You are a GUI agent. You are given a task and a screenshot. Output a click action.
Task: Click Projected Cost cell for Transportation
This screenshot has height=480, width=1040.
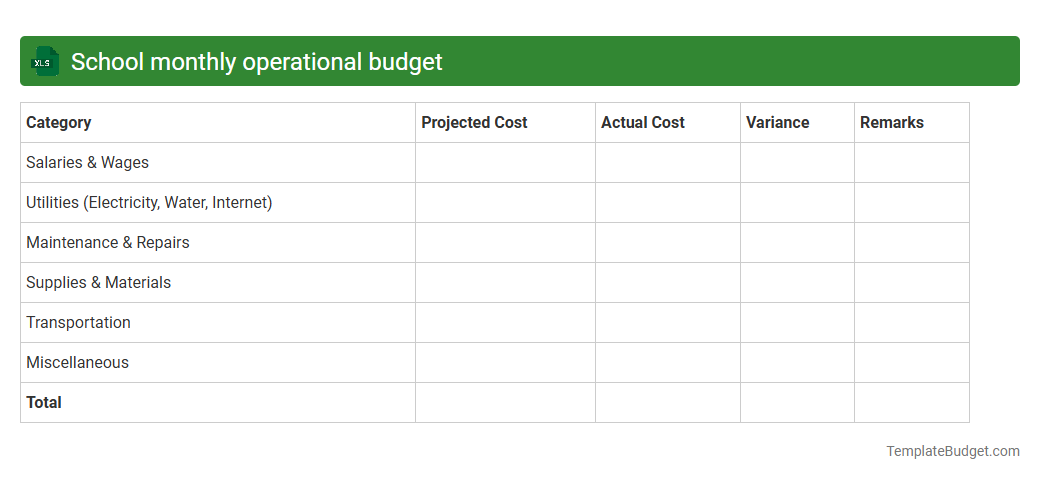pyautogui.click(x=505, y=323)
